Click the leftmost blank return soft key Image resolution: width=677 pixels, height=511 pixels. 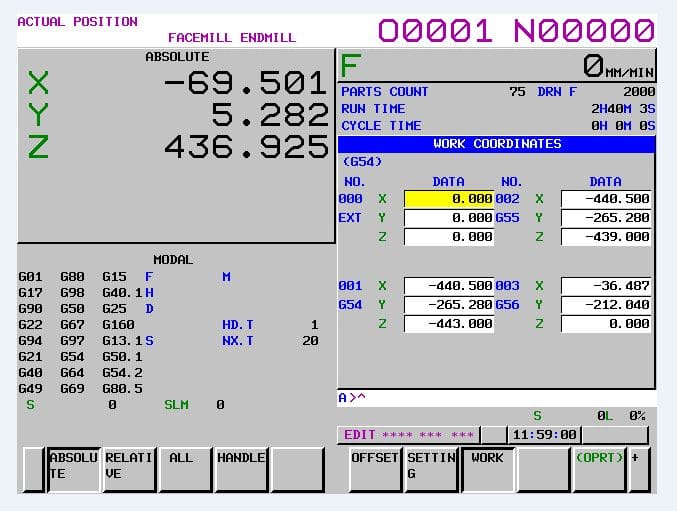pyautogui.click(x=34, y=470)
